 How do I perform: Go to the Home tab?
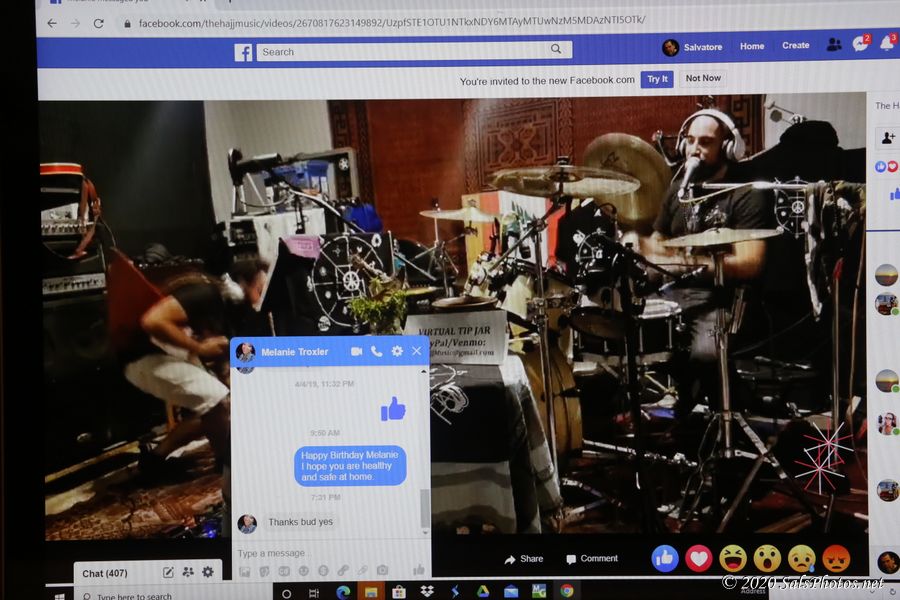point(752,46)
